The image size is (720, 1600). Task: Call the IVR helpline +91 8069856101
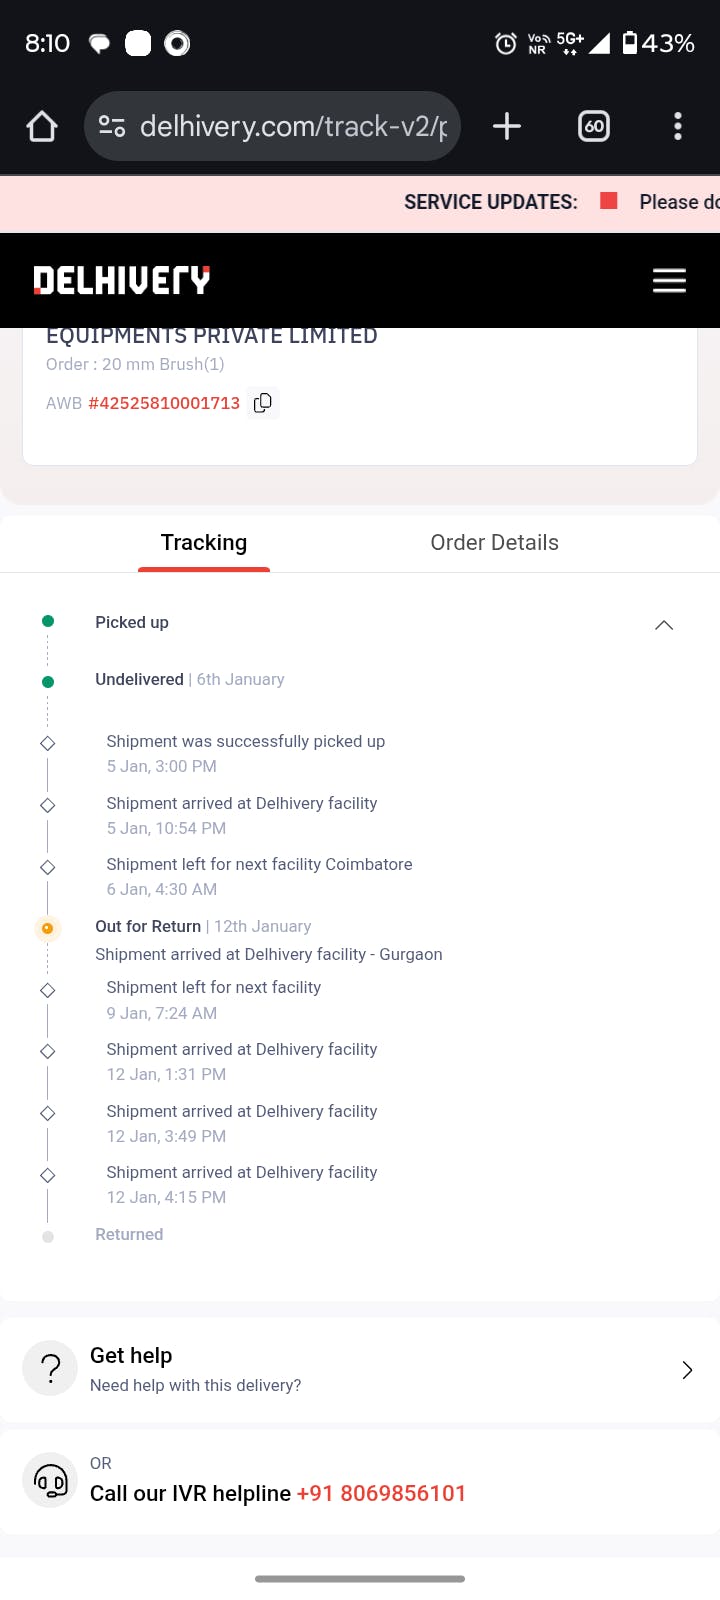point(381,1493)
